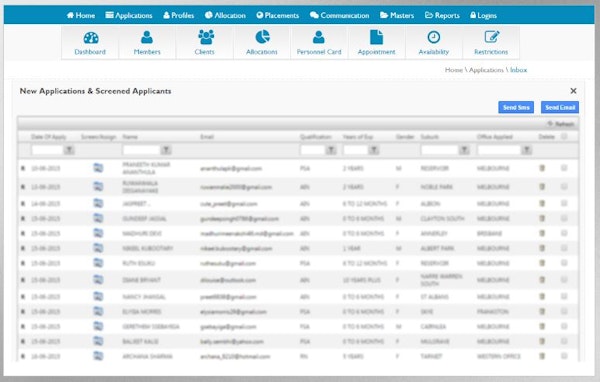Click Screen/Assign icon for Praneeth Kumar row

tap(98, 168)
